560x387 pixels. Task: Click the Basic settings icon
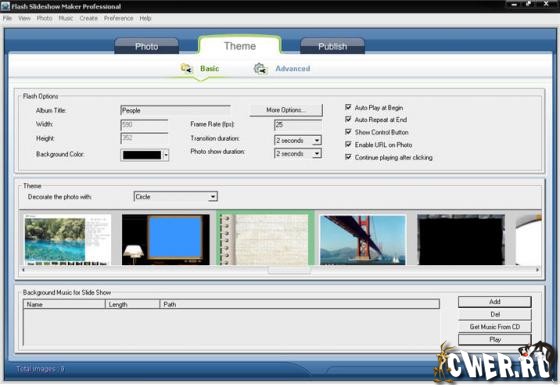(x=186, y=68)
